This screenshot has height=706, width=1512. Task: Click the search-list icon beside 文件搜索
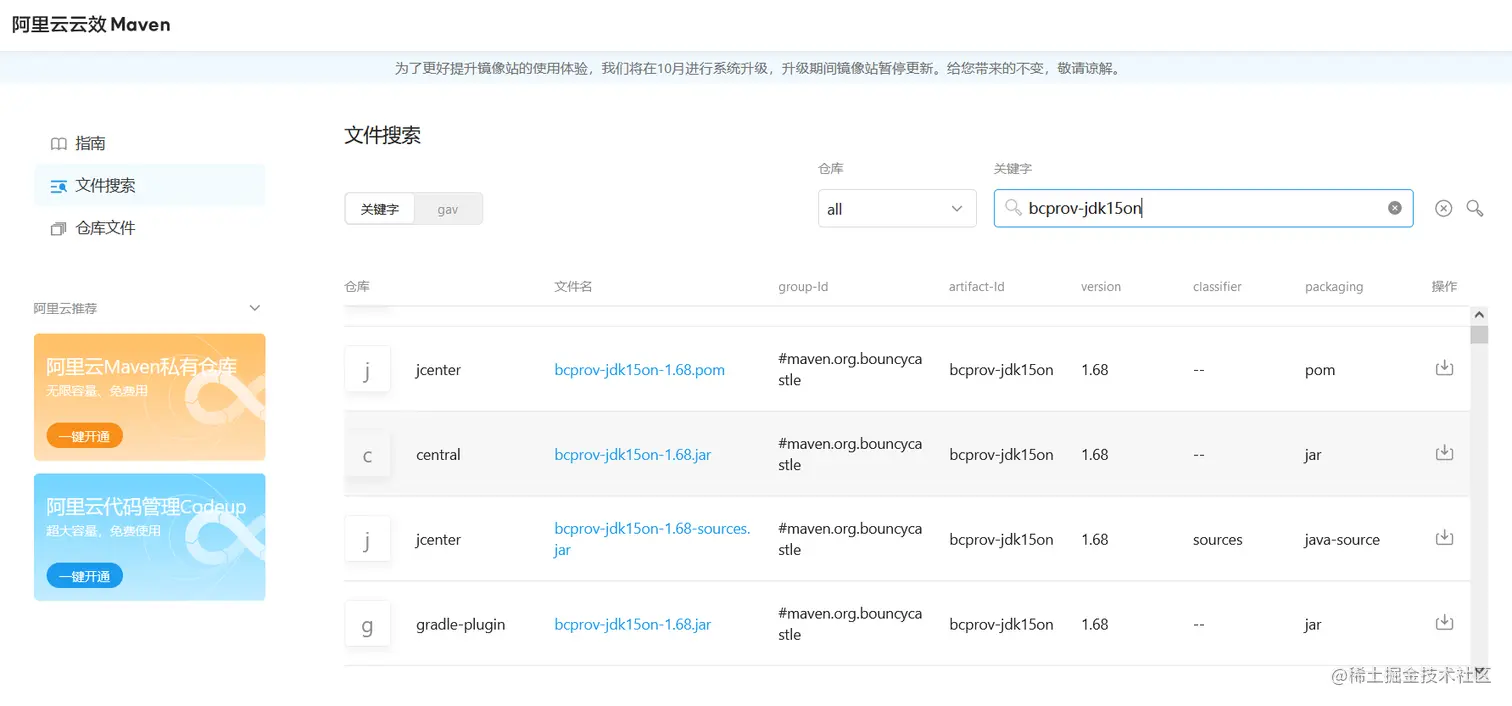59,186
